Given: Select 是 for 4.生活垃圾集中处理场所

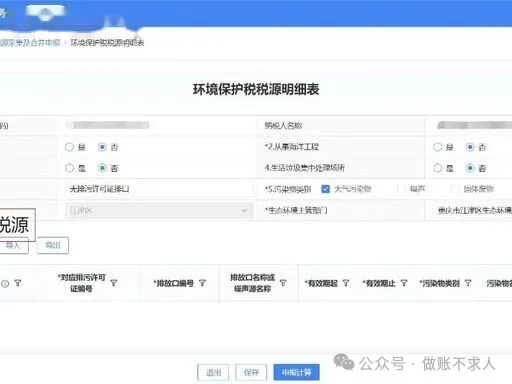Looking at the screenshot, I should [x=437, y=168].
